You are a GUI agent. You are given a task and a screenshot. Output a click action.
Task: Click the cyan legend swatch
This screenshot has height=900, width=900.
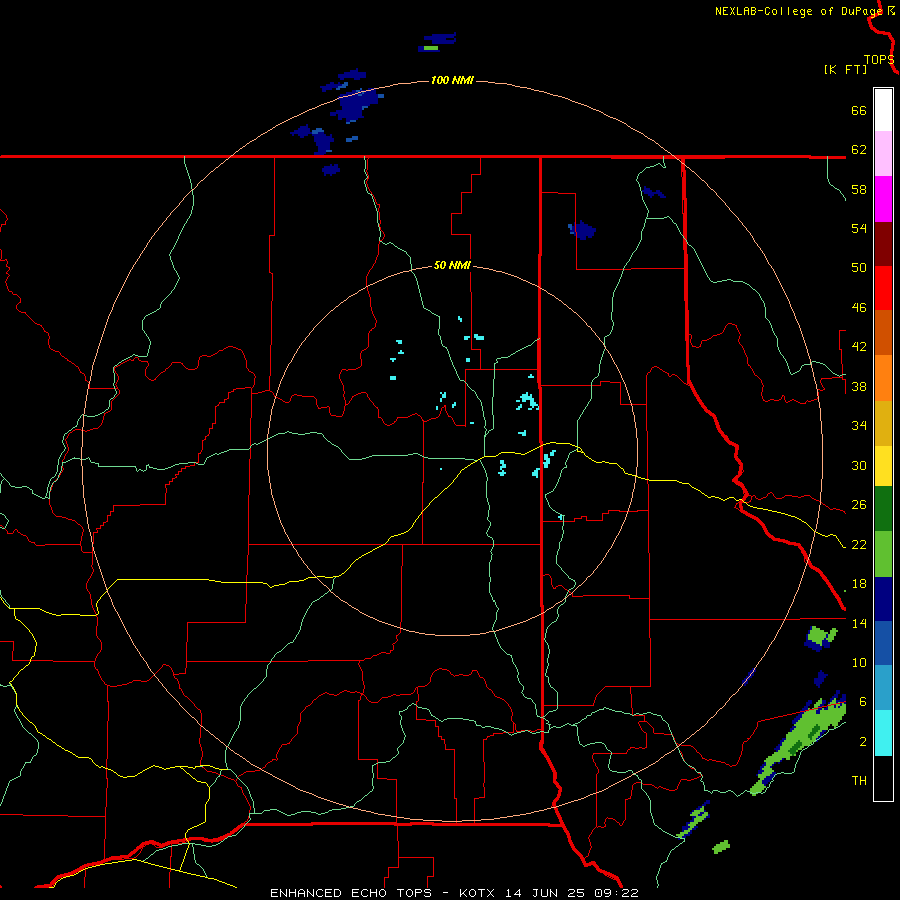[883, 733]
